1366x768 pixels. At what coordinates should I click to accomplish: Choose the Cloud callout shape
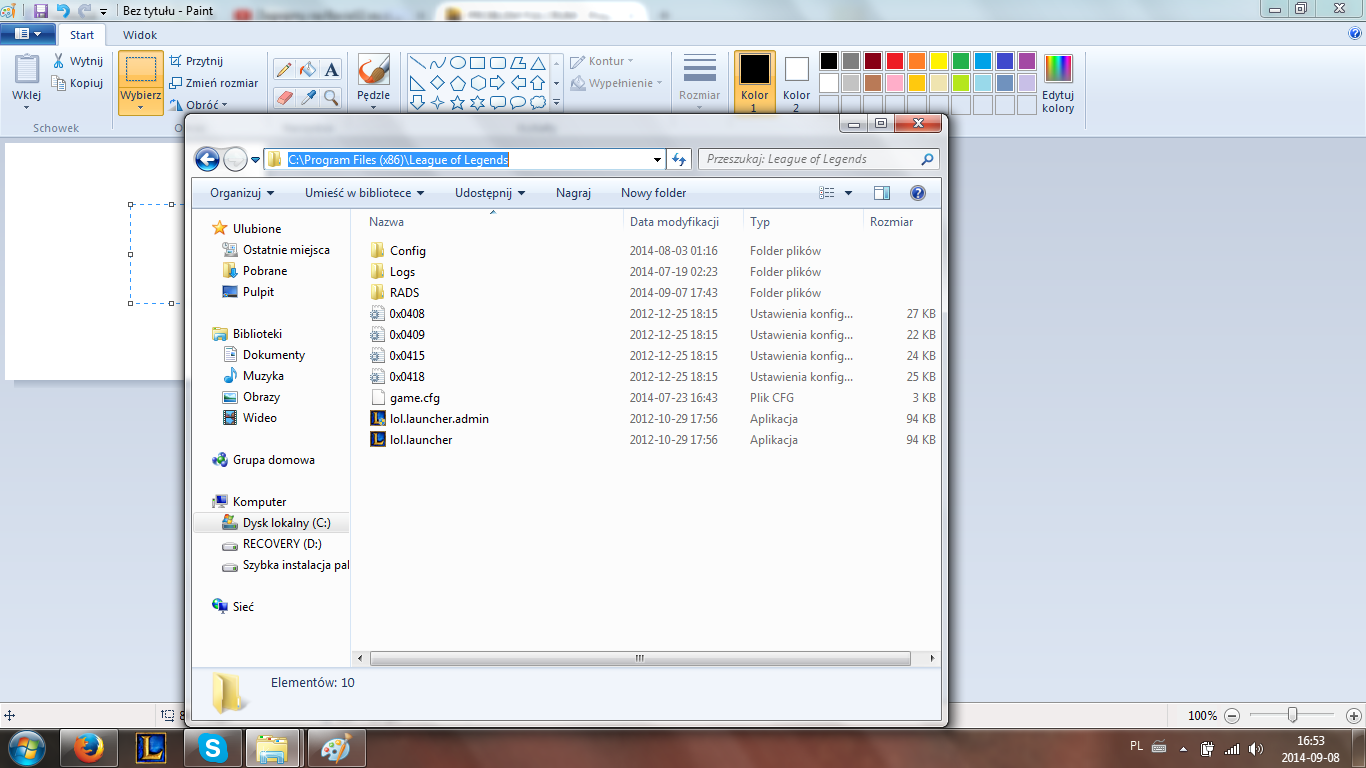[537, 102]
